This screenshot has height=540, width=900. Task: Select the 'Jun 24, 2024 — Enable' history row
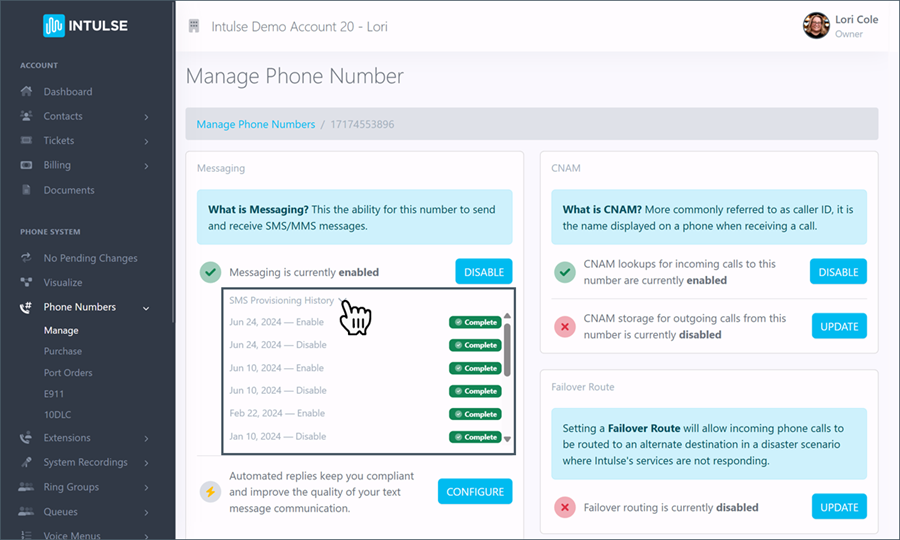[x=365, y=322]
